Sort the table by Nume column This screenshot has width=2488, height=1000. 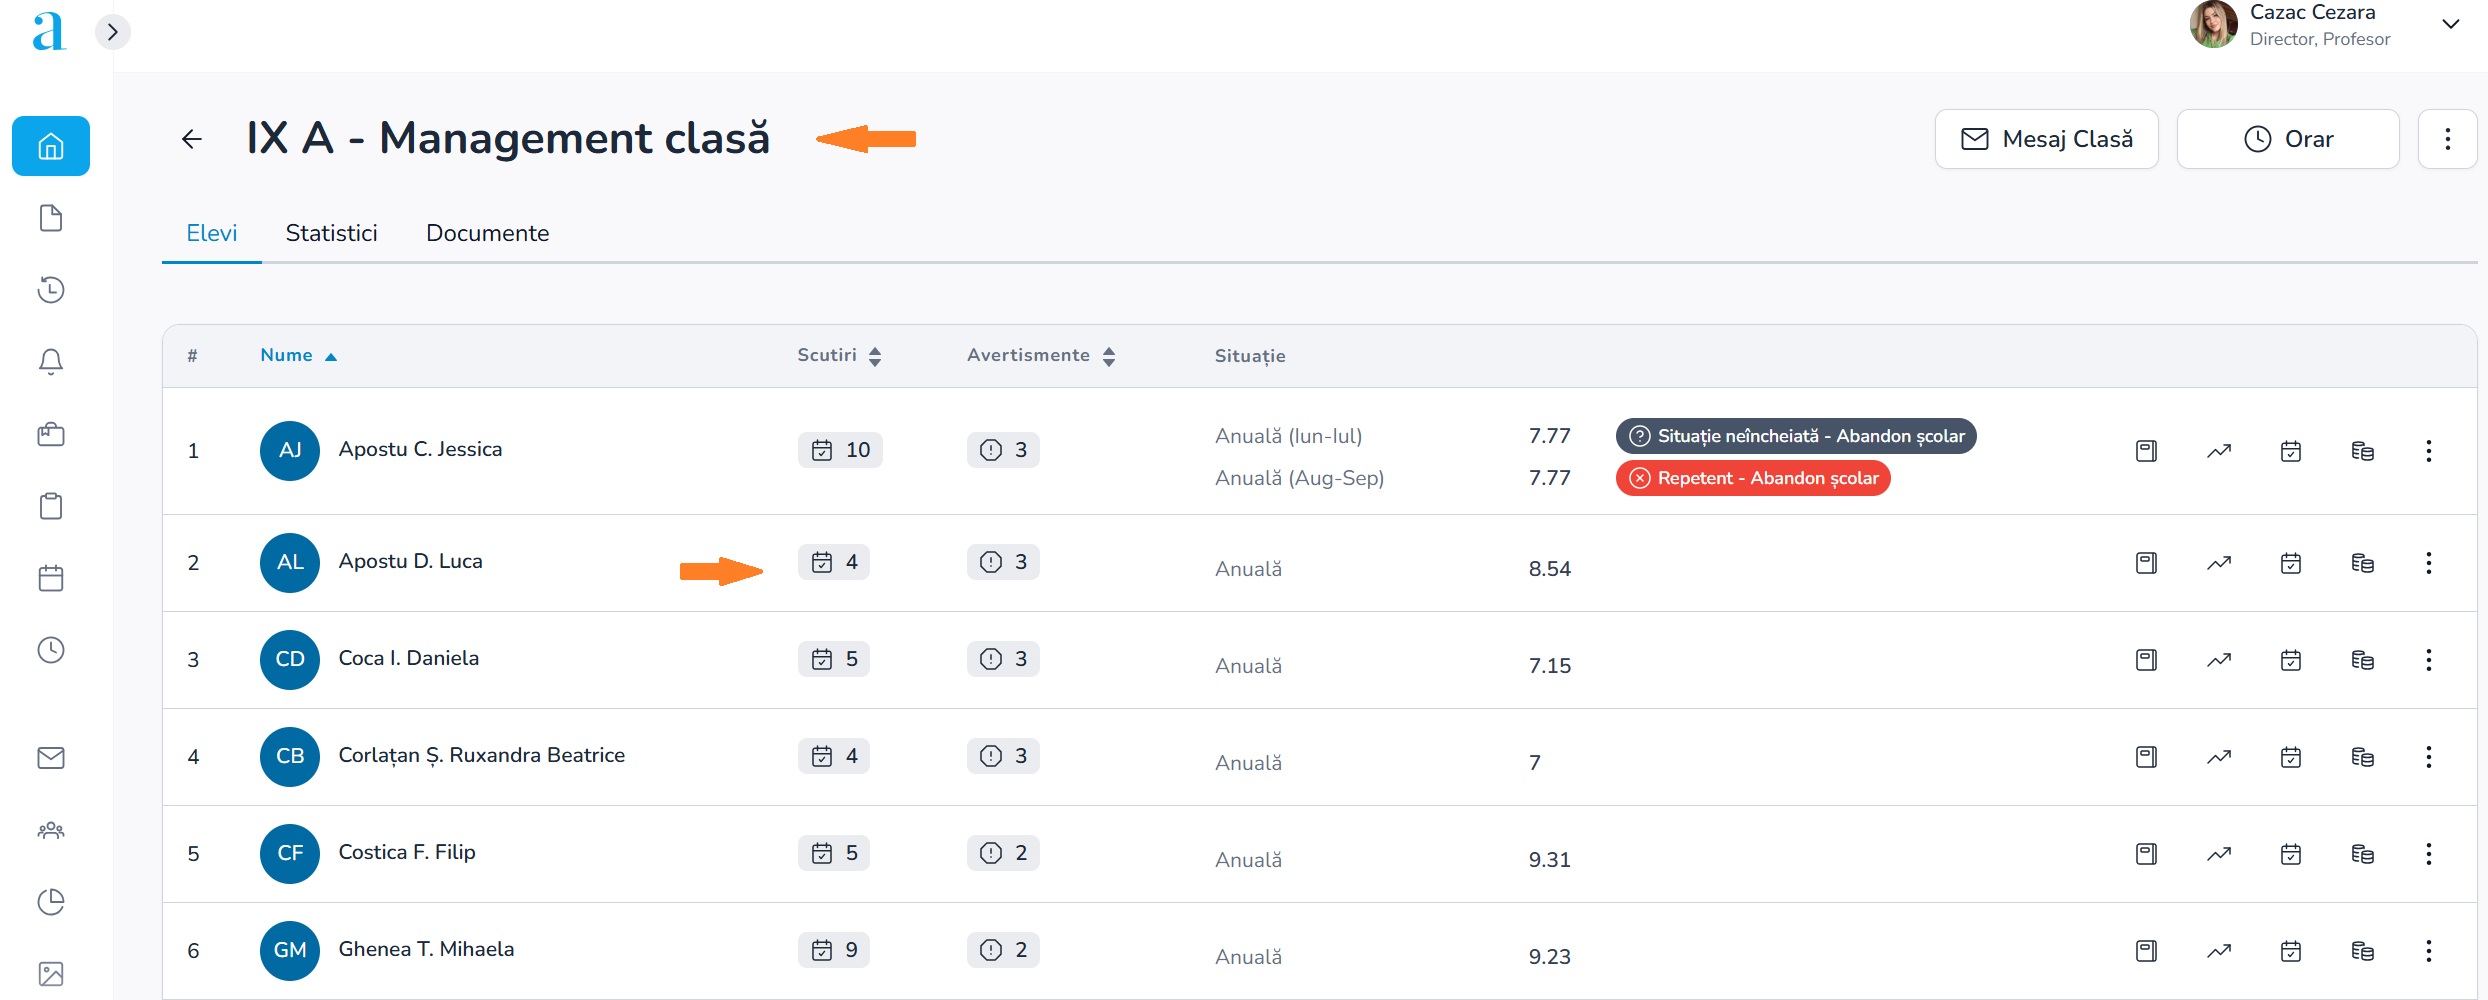[298, 355]
